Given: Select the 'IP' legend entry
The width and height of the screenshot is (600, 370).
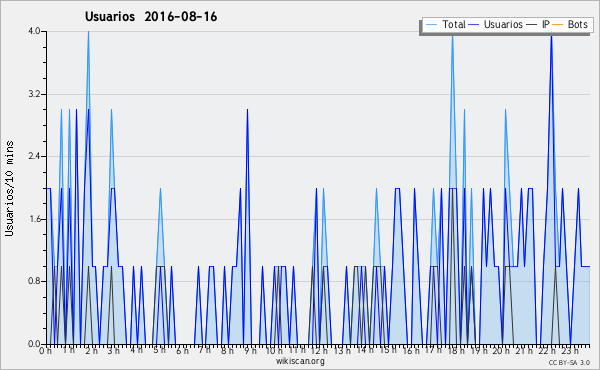Looking at the screenshot, I should point(546,24).
